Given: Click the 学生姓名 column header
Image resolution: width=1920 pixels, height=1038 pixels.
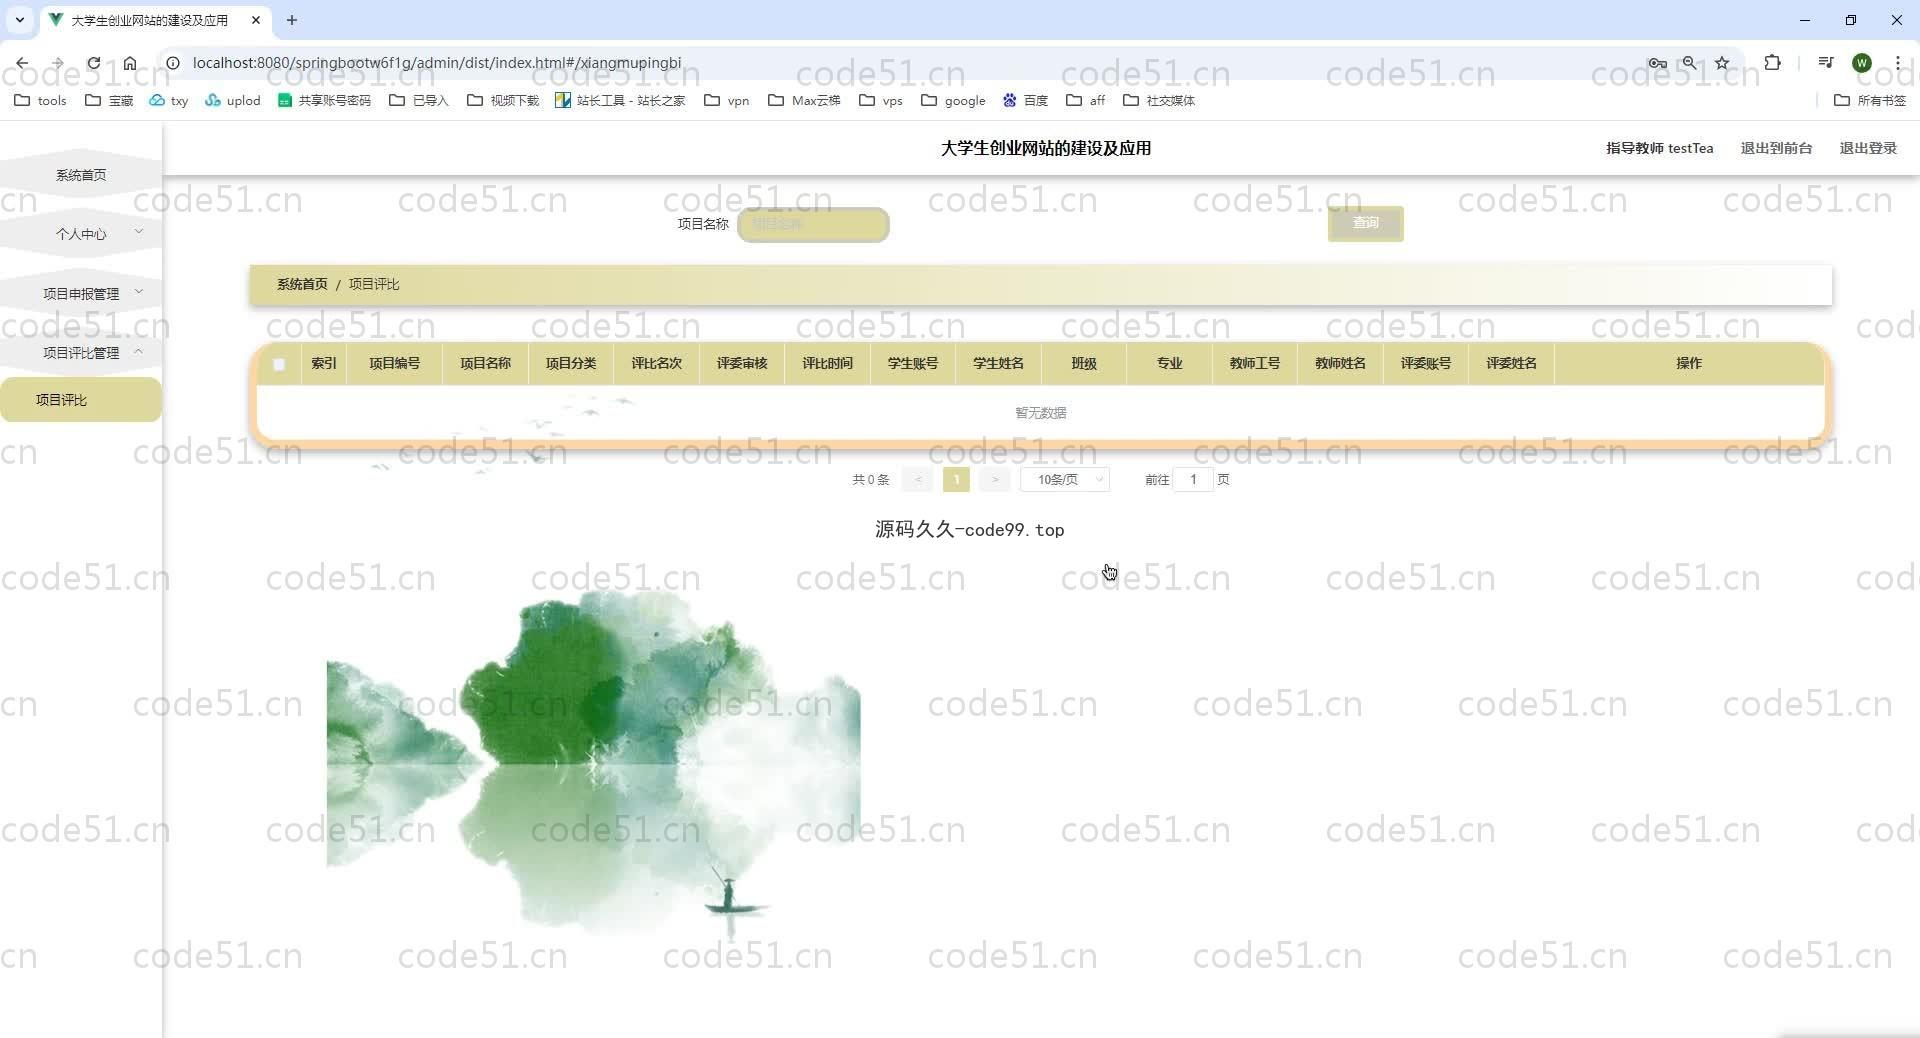Looking at the screenshot, I should (x=998, y=364).
